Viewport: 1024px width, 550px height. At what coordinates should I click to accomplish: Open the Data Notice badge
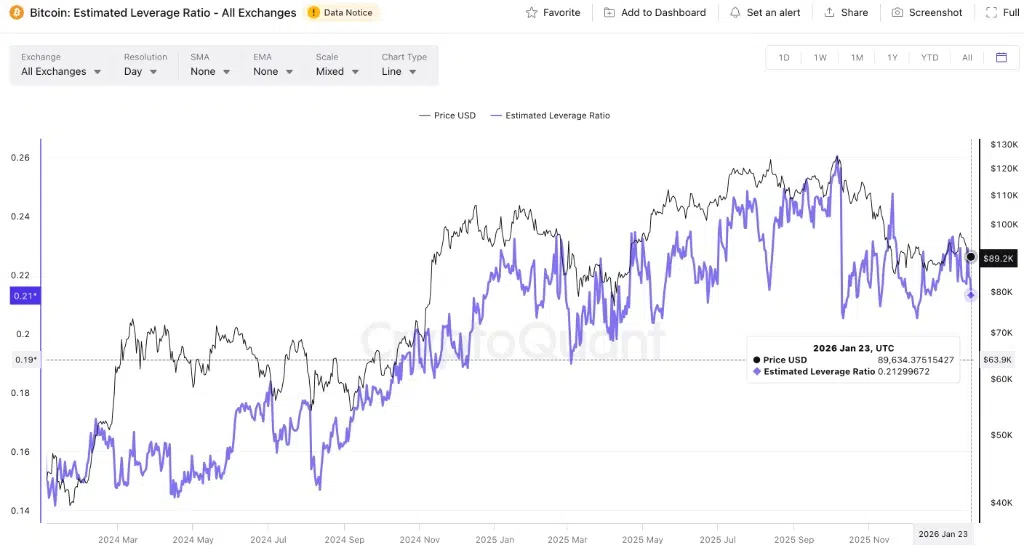click(342, 13)
